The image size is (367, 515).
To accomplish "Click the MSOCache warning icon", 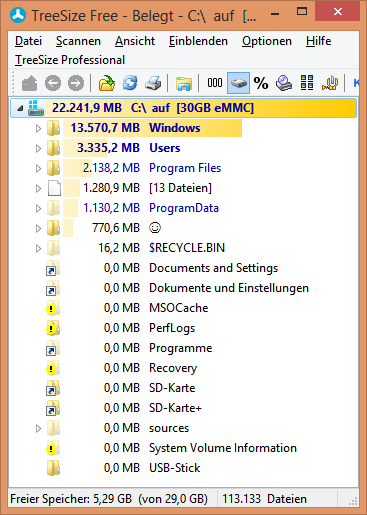I will pyautogui.click(x=53, y=308).
